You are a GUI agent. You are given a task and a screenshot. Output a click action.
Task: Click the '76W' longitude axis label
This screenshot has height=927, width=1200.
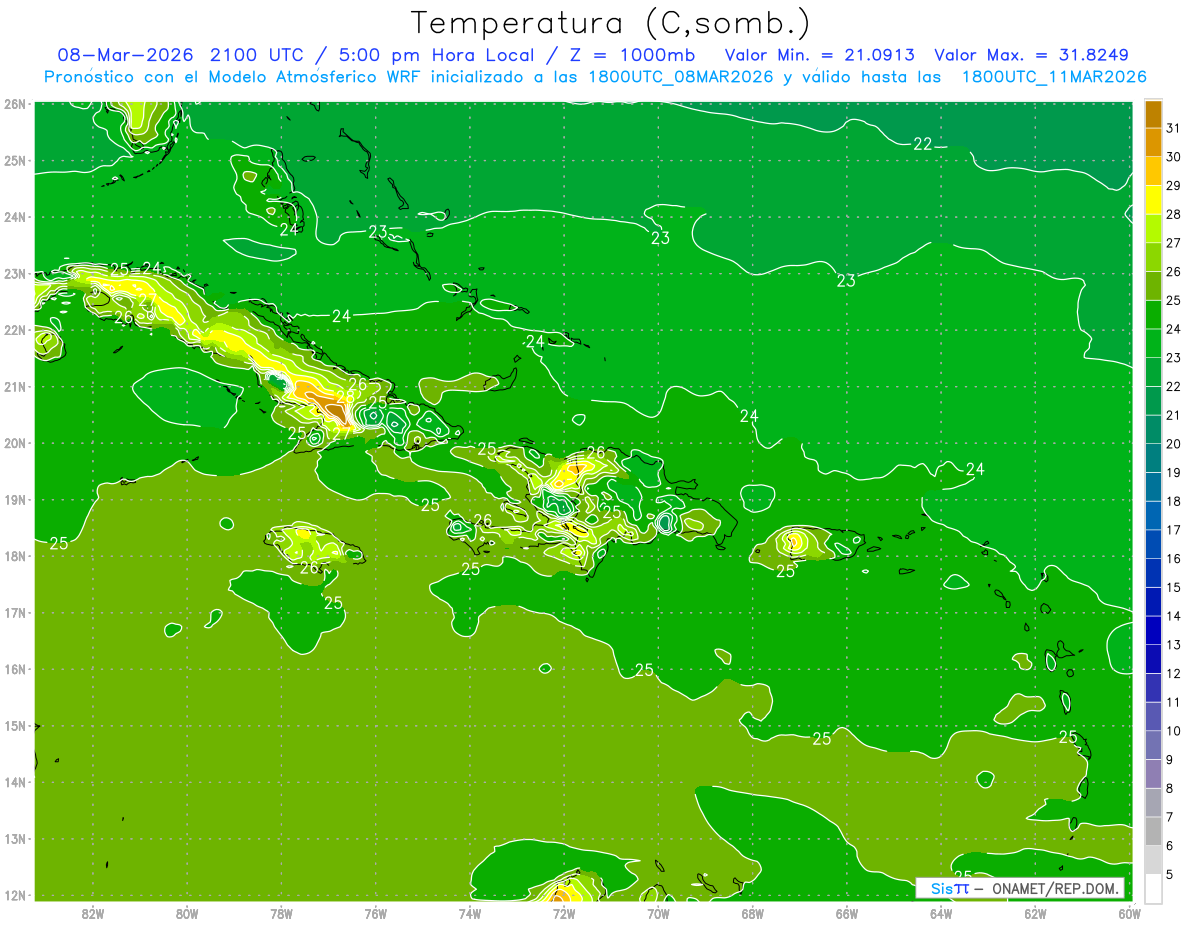[375, 913]
